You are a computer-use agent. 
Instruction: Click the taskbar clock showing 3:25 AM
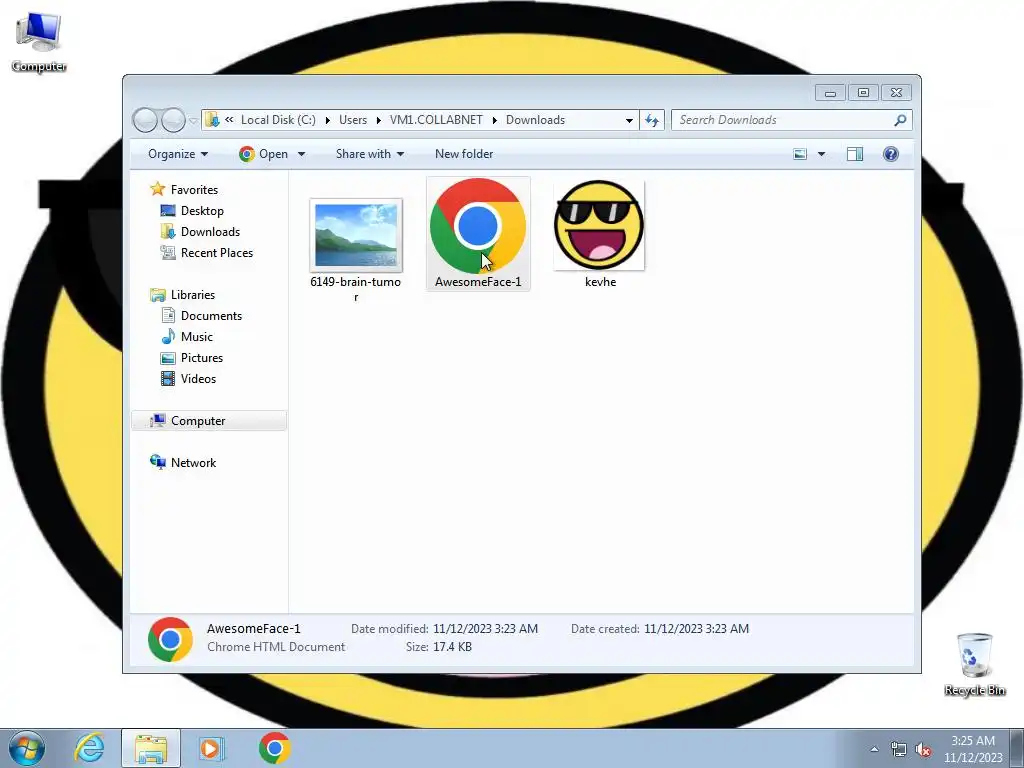coord(973,749)
